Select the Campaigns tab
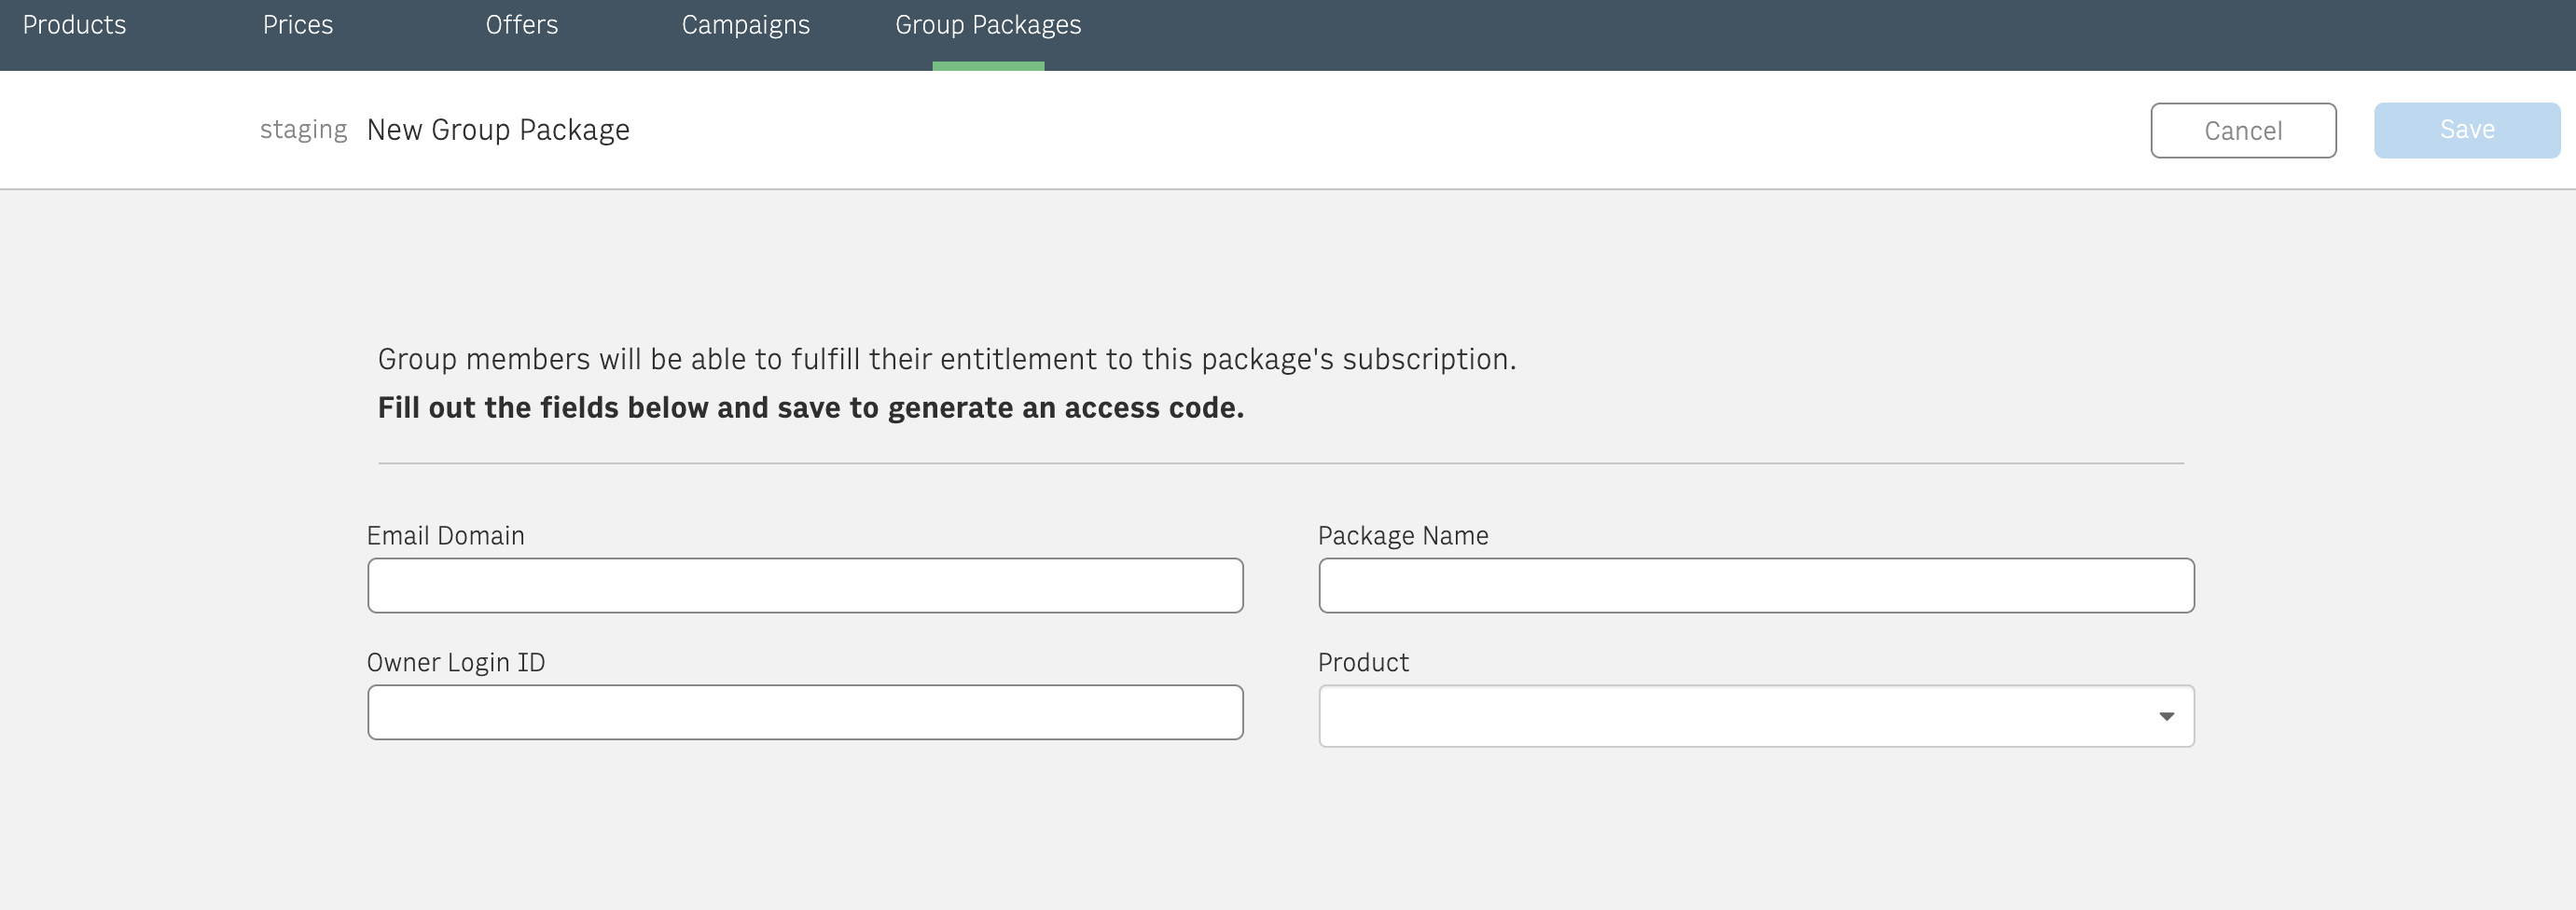The height and width of the screenshot is (910, 2576). click(745, 25)
